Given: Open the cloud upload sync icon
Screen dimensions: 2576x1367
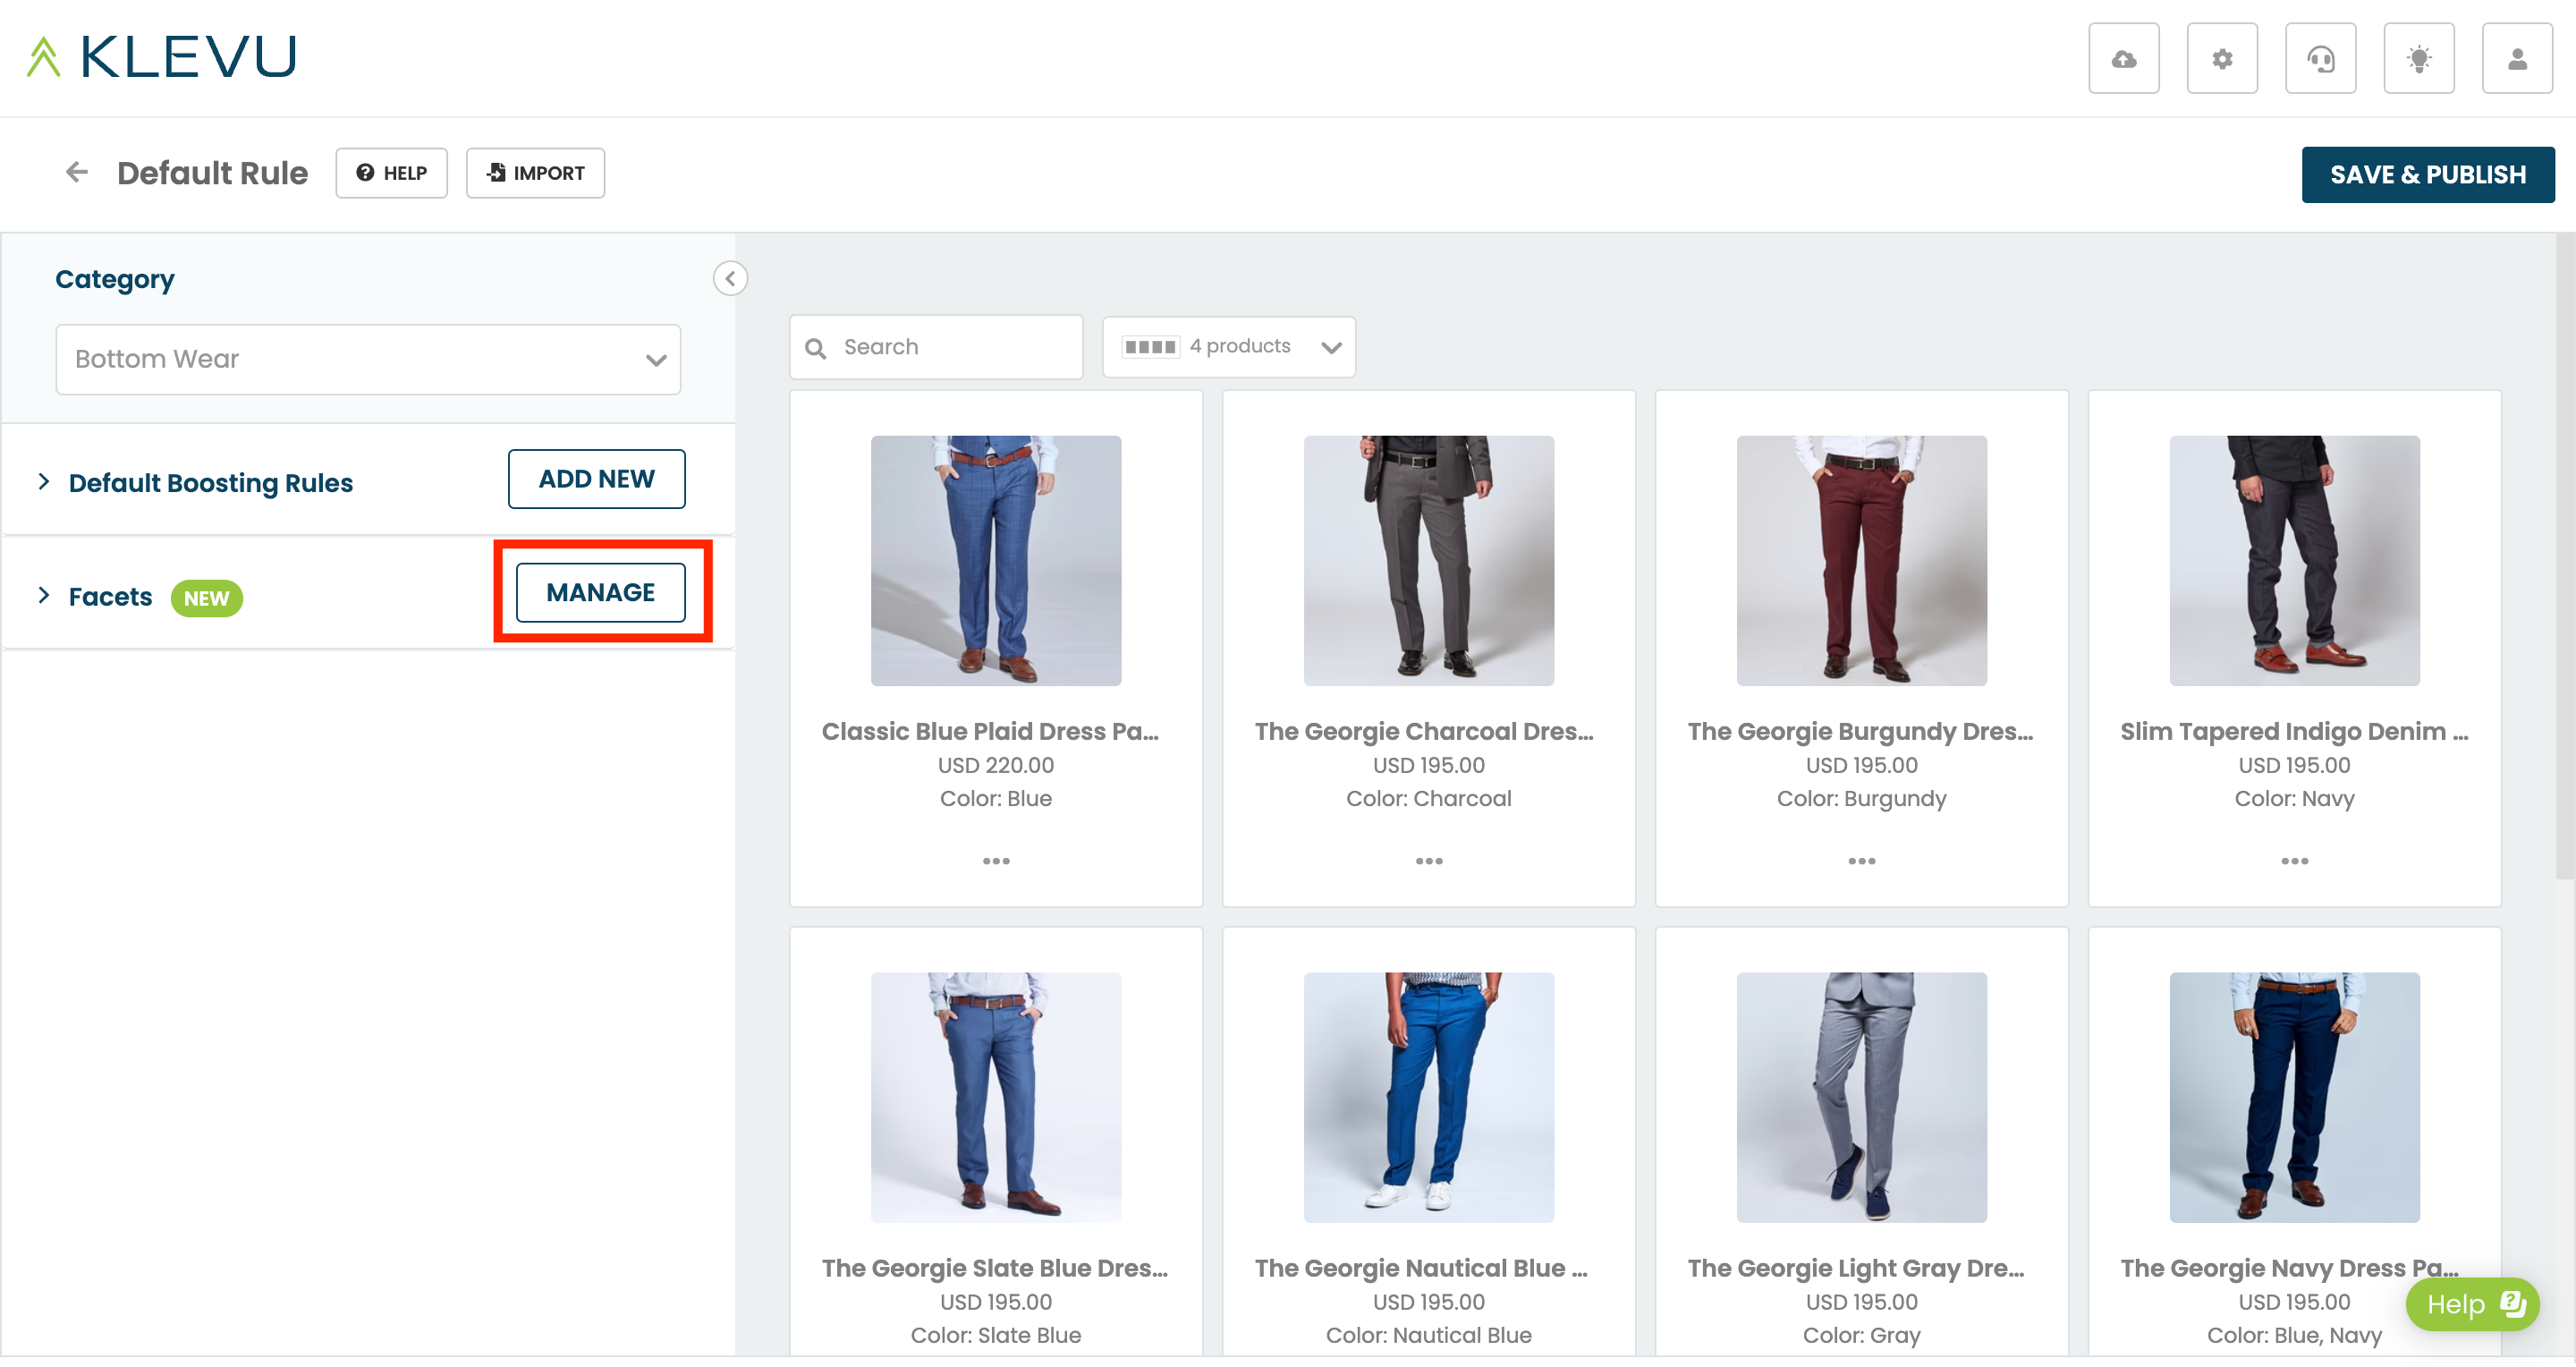Looking at the screenshot, I should [x=2123, y=59].
